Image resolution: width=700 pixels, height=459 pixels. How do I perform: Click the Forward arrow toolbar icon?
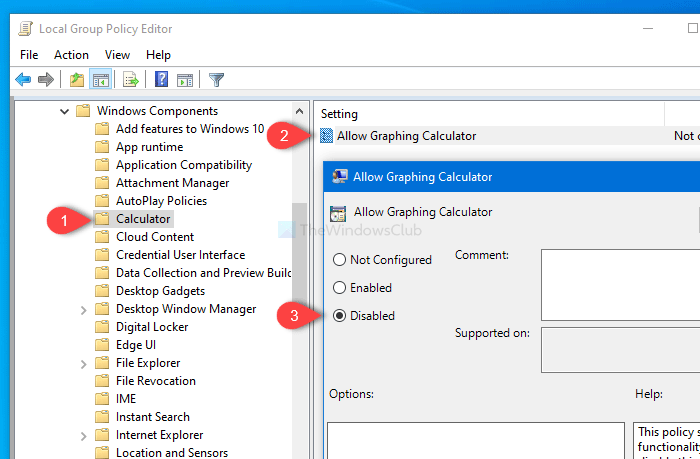pyautogui.click(x=46, y=80)
